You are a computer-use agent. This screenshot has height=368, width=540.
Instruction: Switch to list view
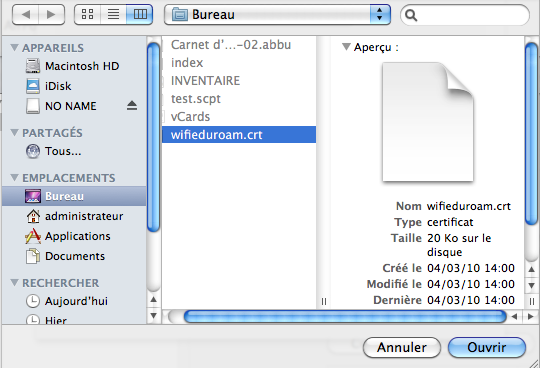tap(113, 14)
